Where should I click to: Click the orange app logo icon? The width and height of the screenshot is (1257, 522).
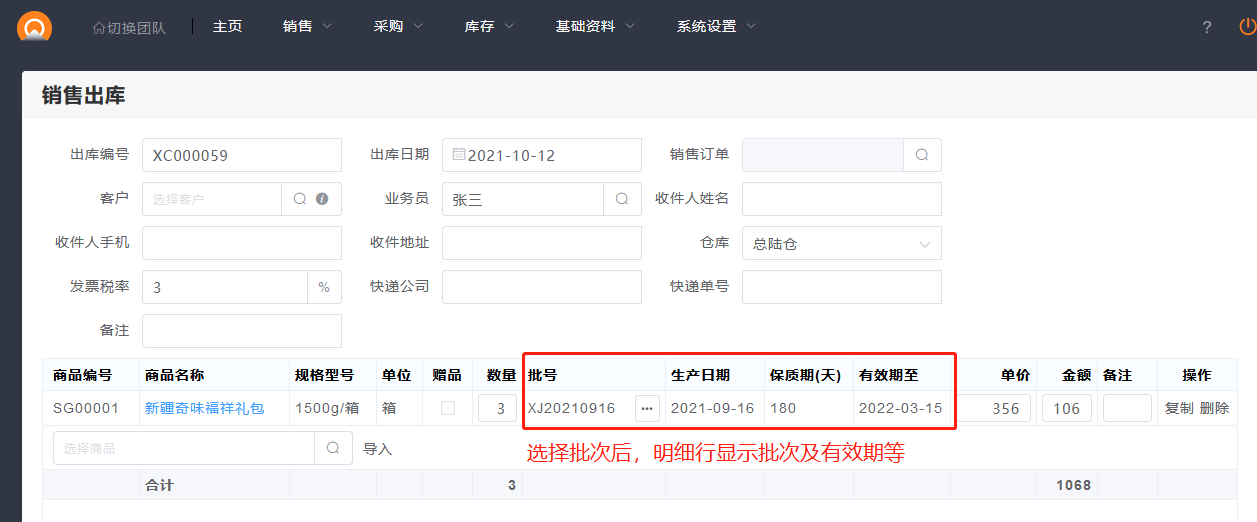[35, 26]
